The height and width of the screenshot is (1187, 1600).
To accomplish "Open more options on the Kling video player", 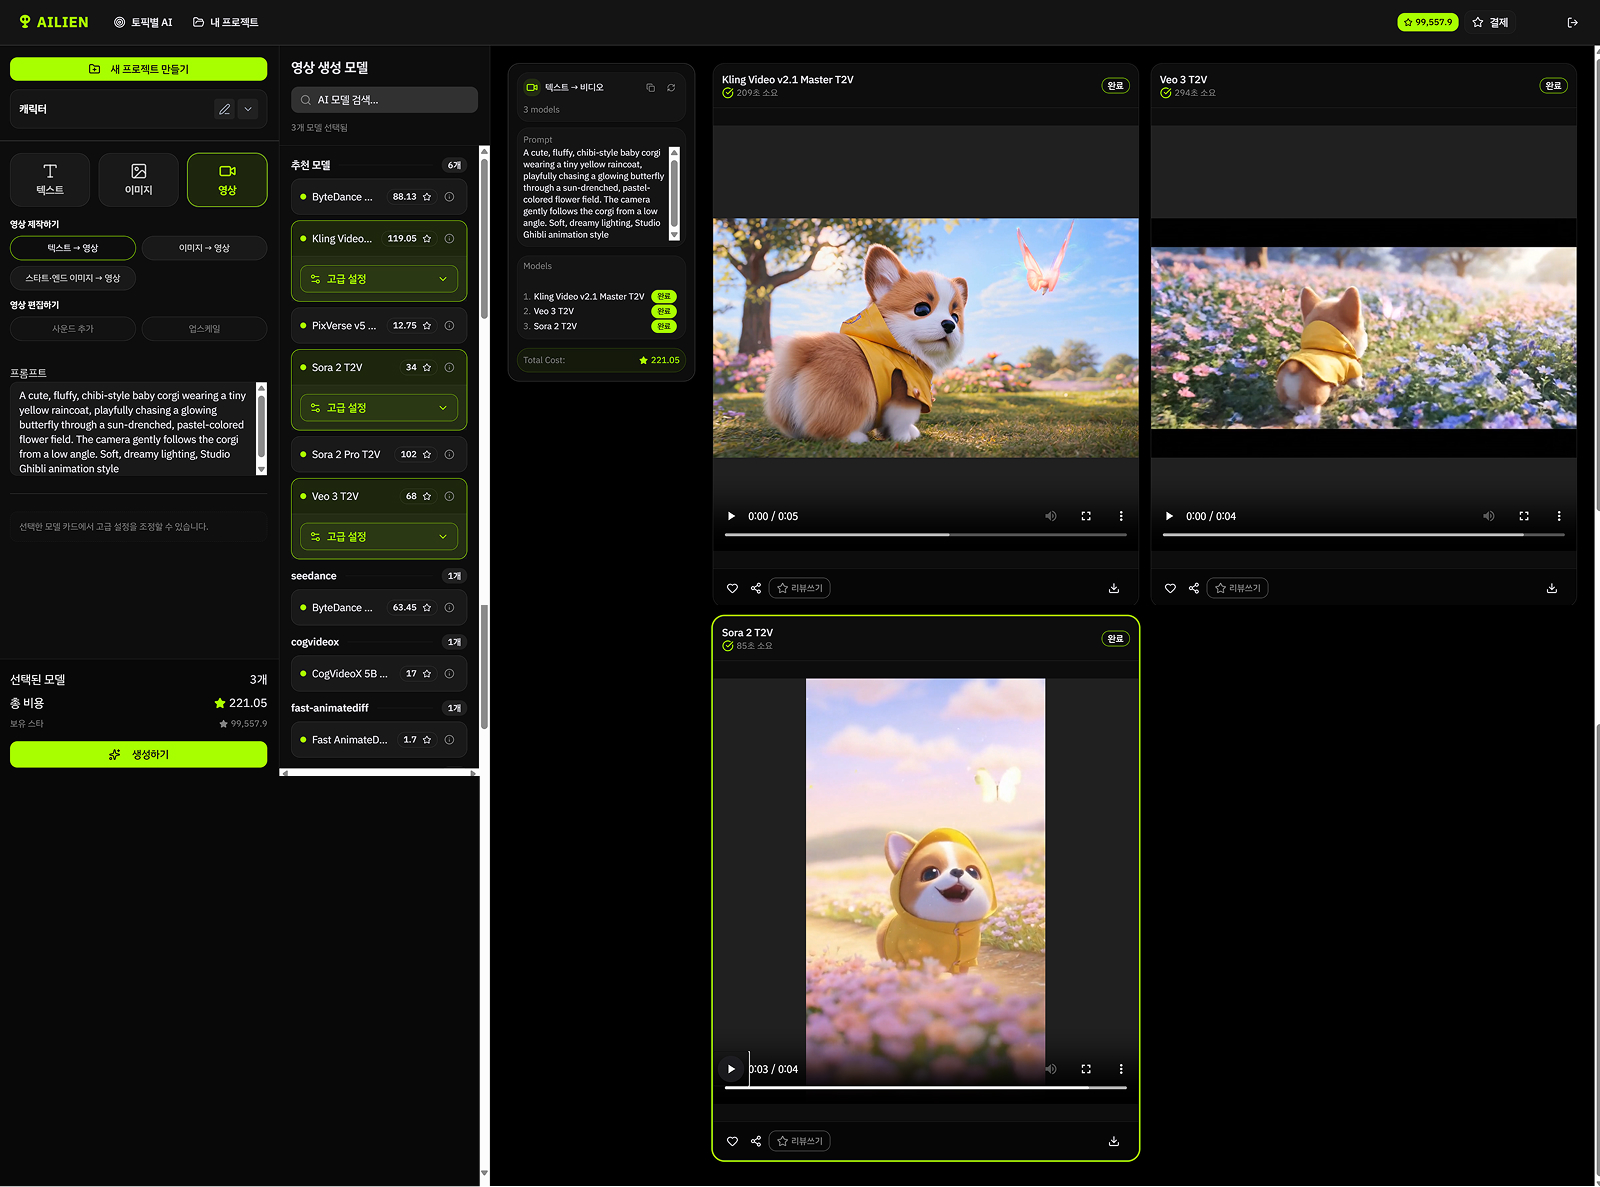I will pos(1121,516).
